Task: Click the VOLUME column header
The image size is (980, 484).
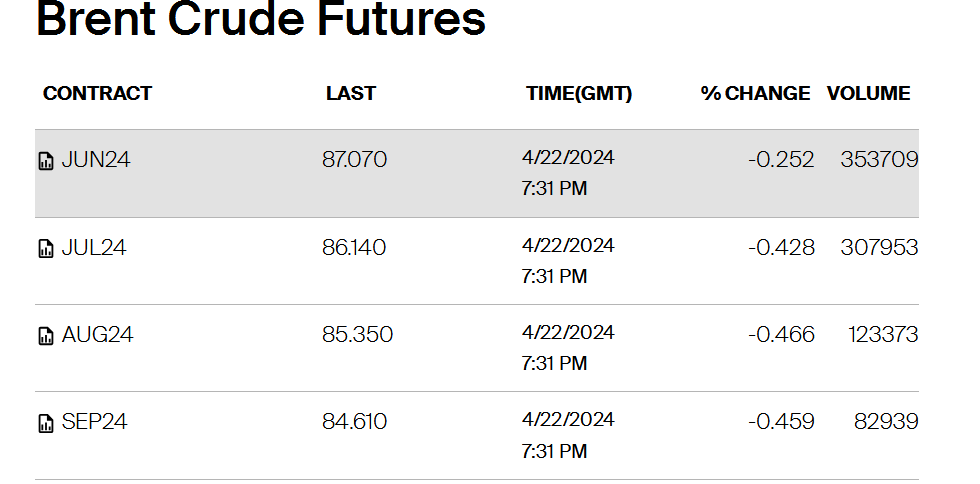Action: click(869, 93)
